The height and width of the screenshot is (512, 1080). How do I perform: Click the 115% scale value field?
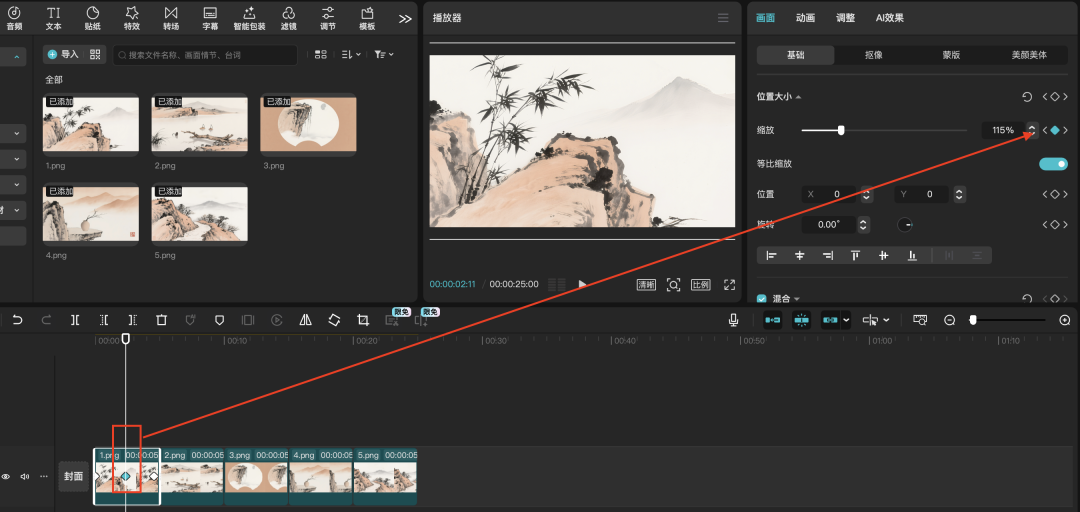click(1003, 130)
